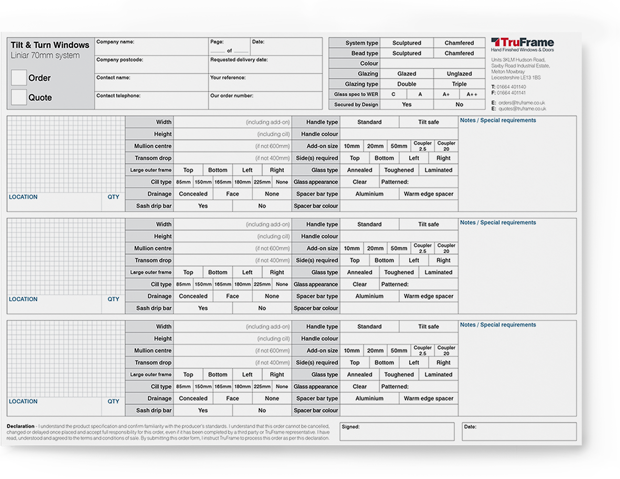Screen dimensions: 620x479
Task: Click the quotes@truframe.co.uk email address
Action: tap(522, 108)
